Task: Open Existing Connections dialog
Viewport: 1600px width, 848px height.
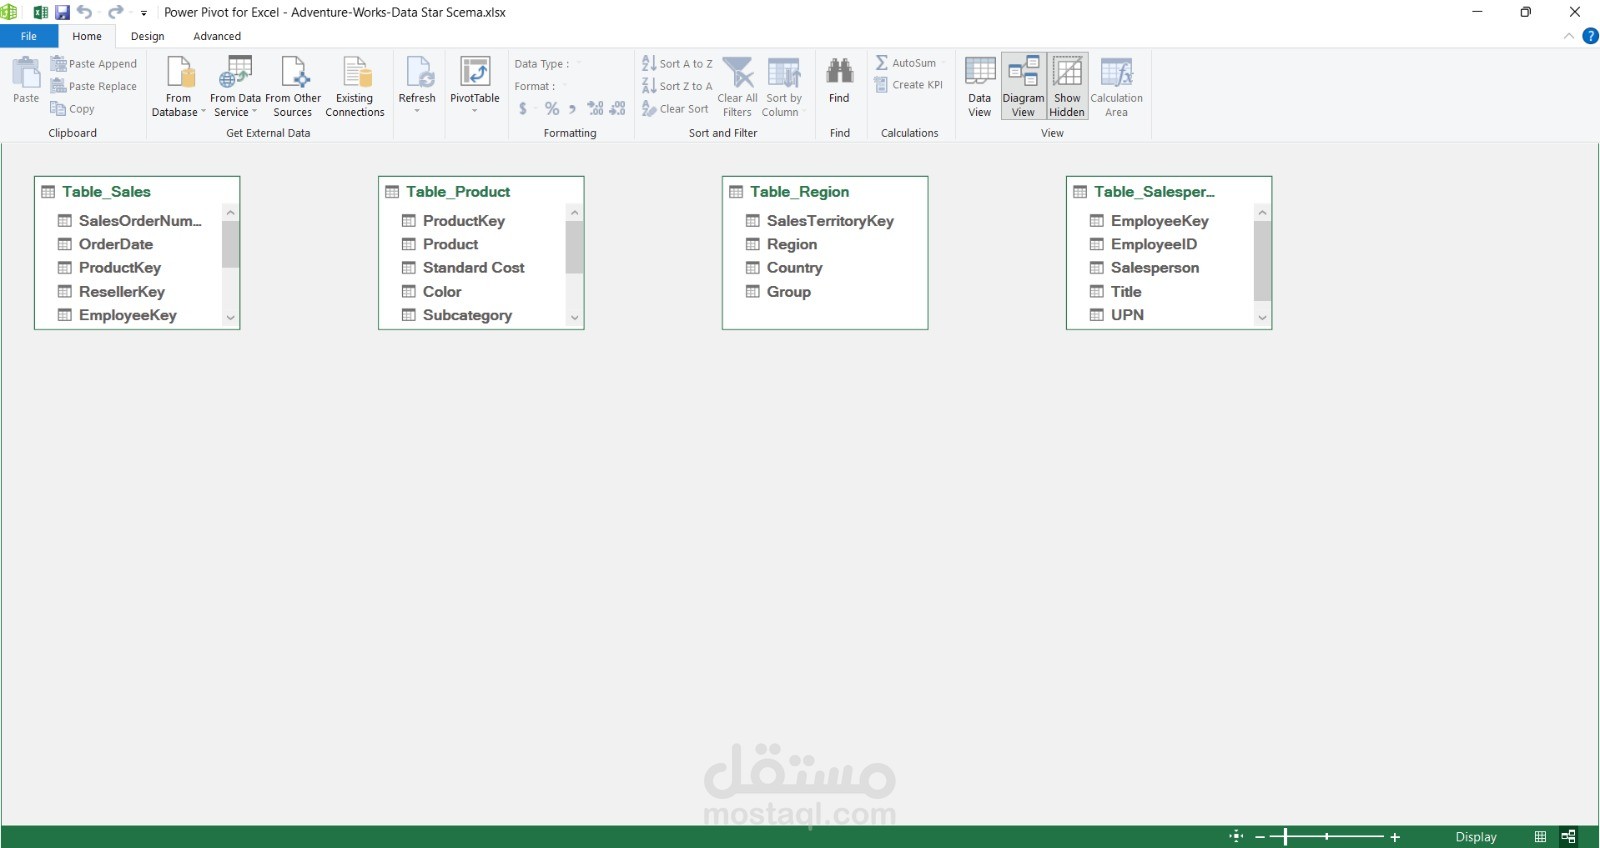Action: (x=355, y=87)
